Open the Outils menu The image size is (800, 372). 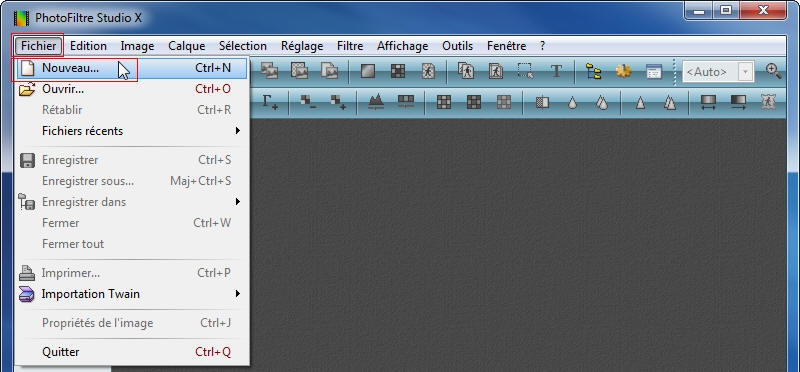[x=458, y=46]
